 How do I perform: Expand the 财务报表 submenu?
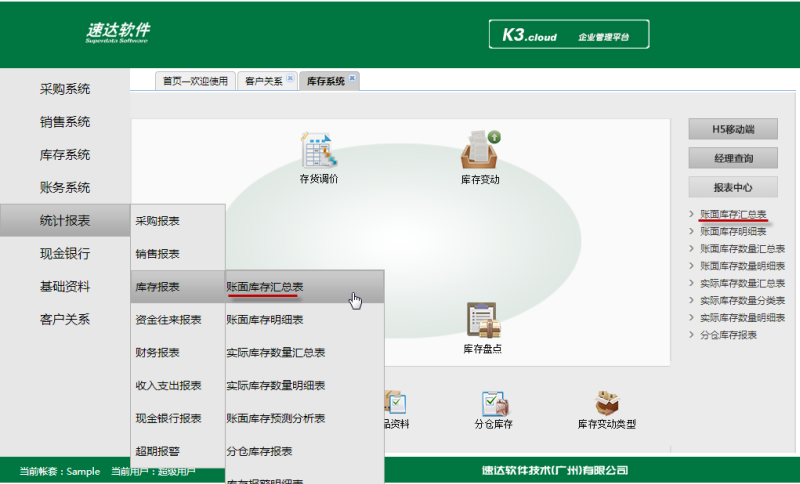(157, 352)
